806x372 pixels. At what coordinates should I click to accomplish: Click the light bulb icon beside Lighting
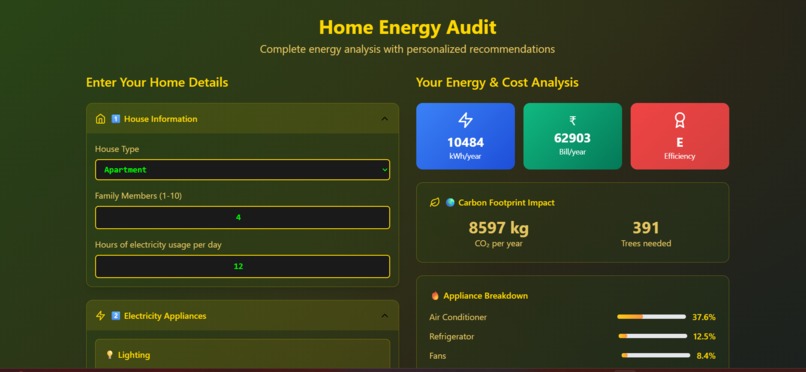pyautogui.click(x=109, y=355)
